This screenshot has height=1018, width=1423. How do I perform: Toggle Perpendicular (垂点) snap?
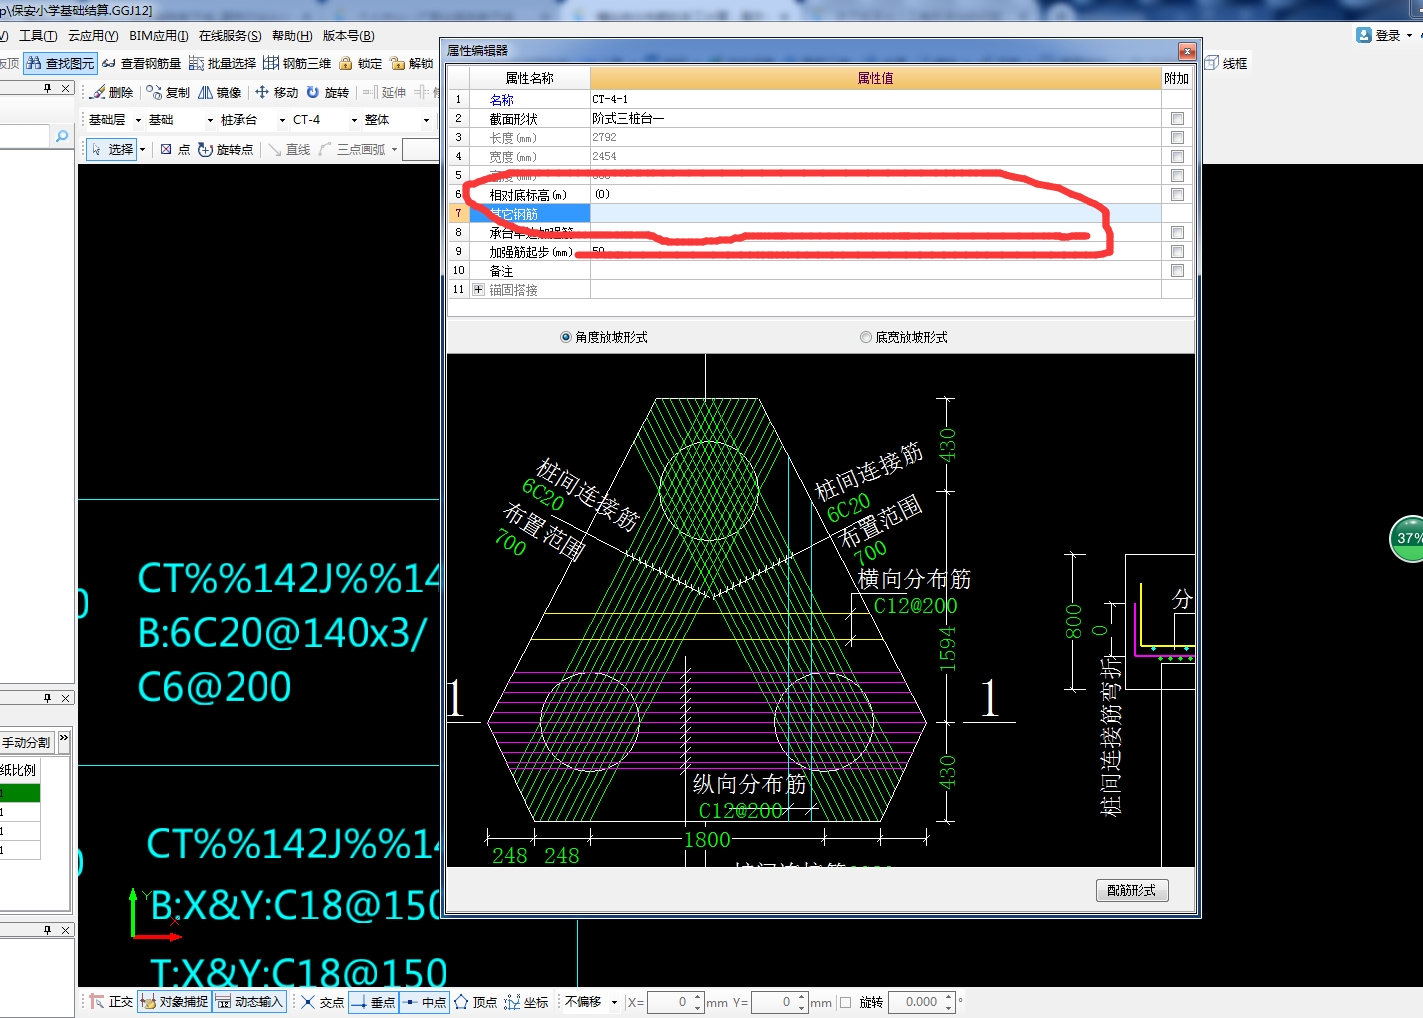point(373,1001)
